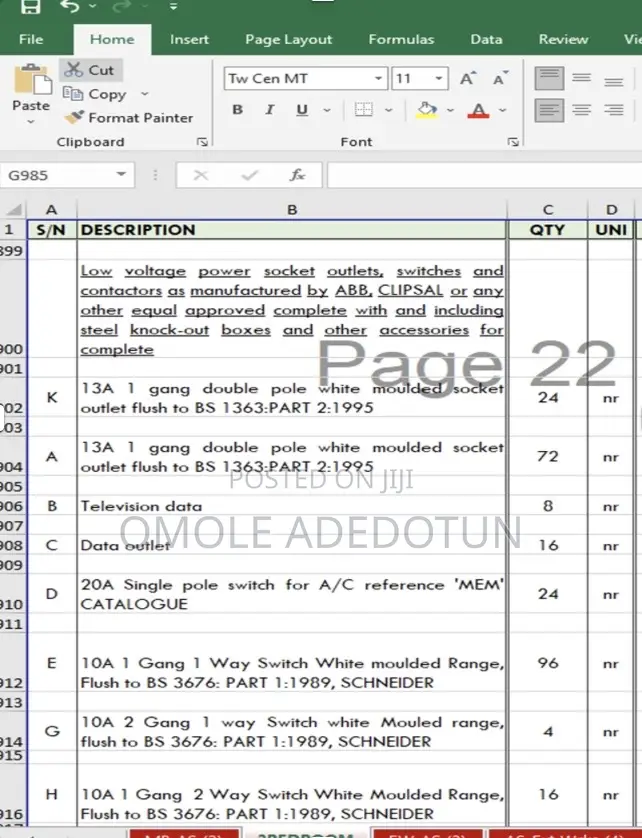Click the quantity cell showing 96
This screenshot has width=642, height=838.
click(548, 663)
